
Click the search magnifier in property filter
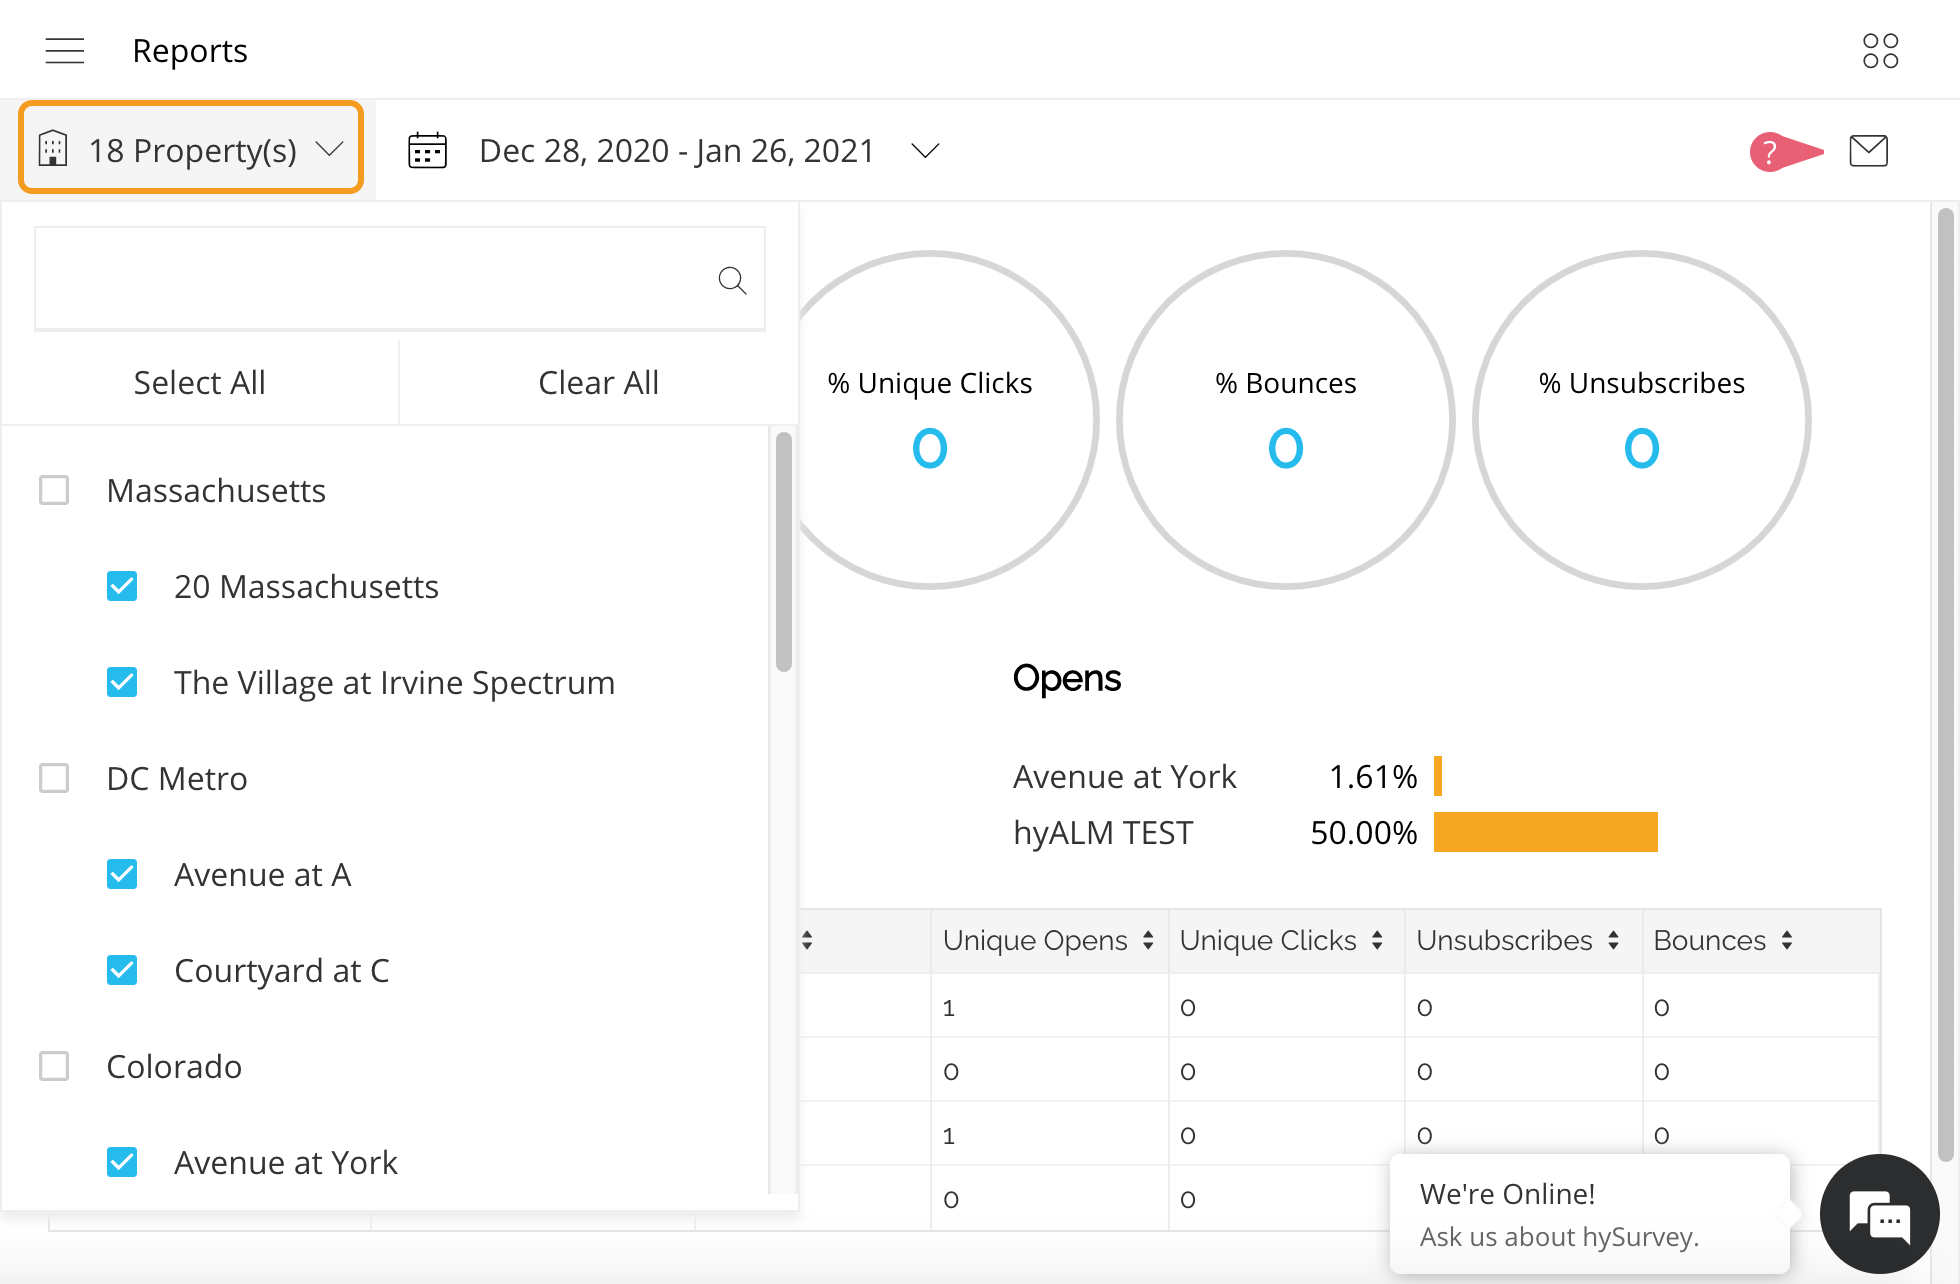click(x=732, y=280)
